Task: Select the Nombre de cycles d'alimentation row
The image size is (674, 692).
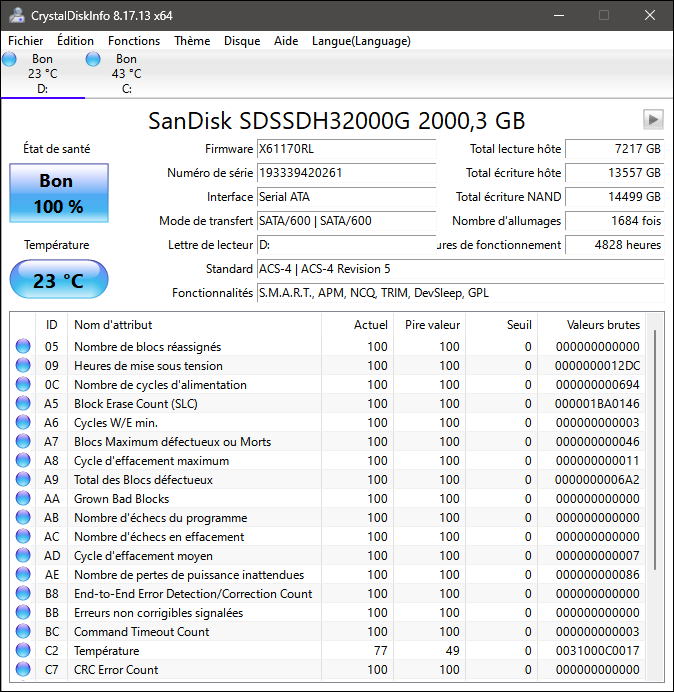Action: [328, 384]
